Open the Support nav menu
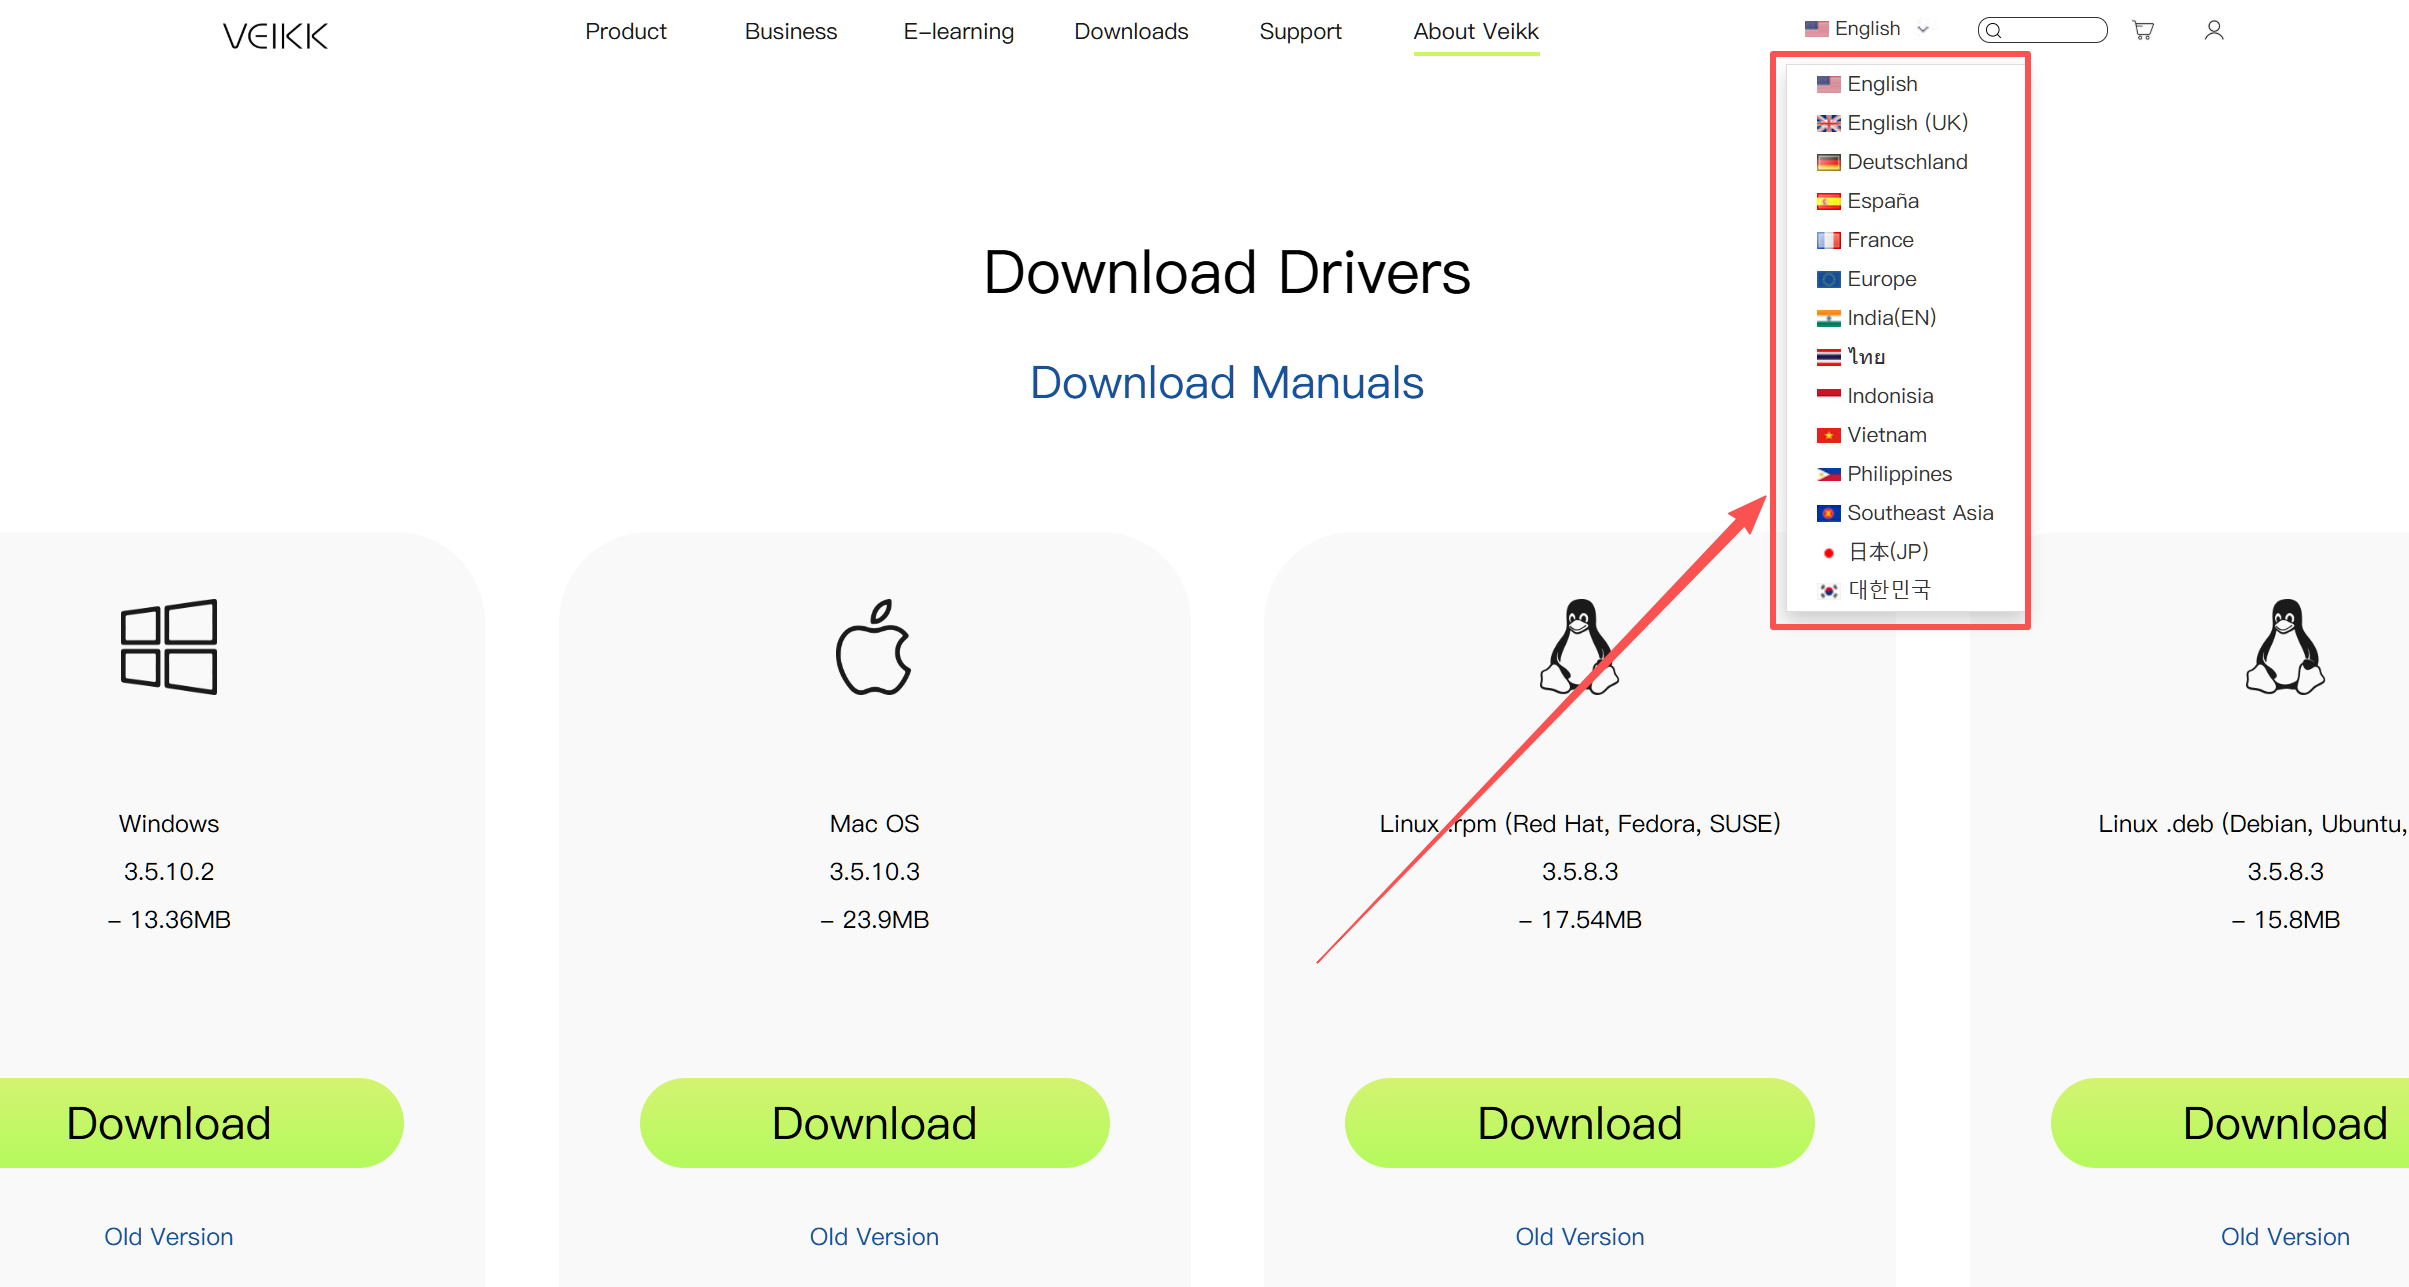This screenshot has width=2409, height=1287. (x=1300, y=32)
